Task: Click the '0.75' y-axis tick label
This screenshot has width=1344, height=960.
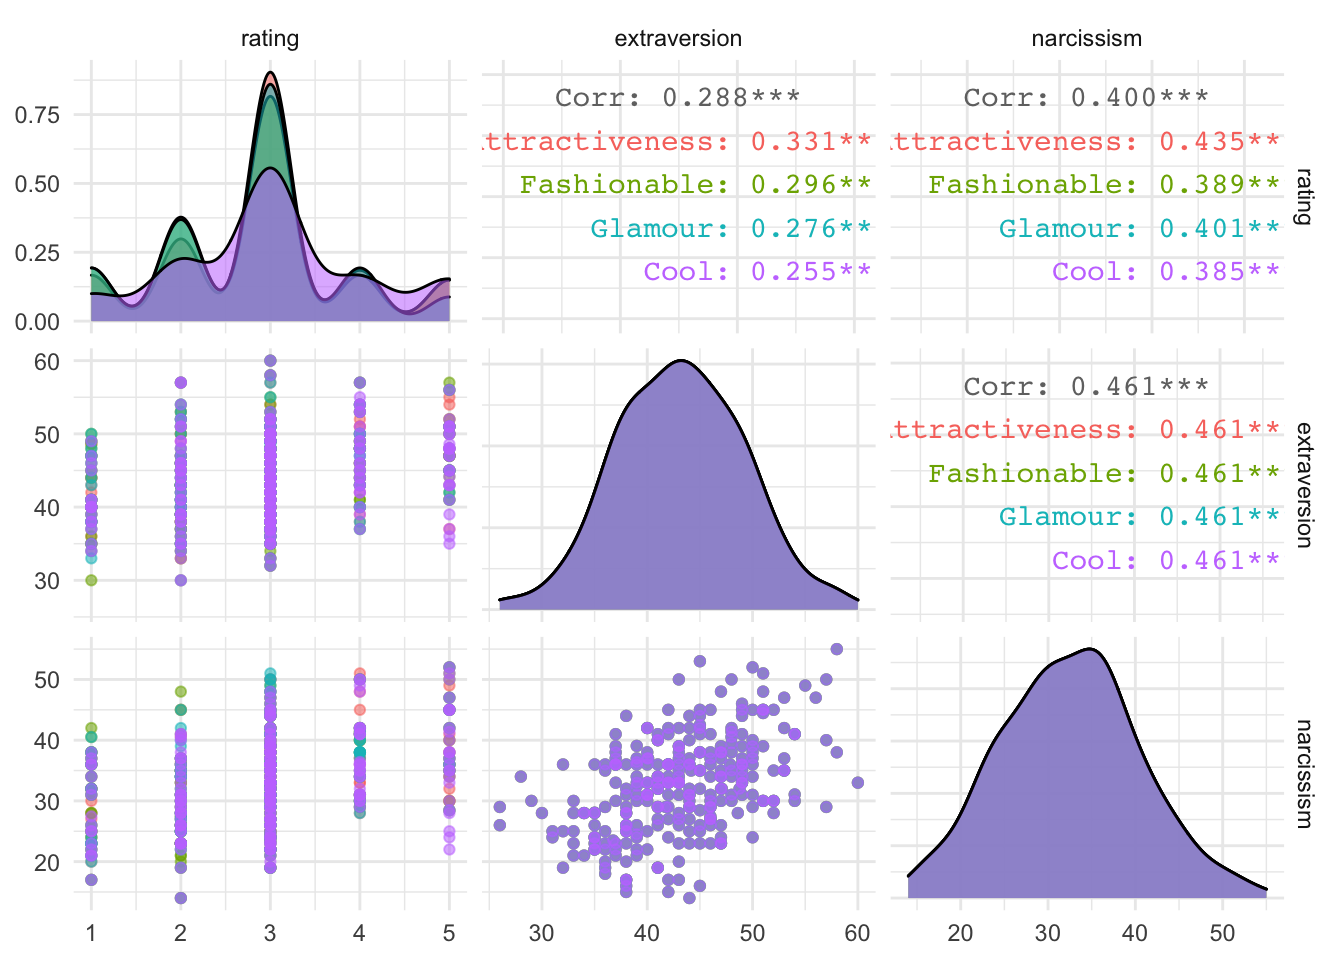Action: tap(37, 115)
